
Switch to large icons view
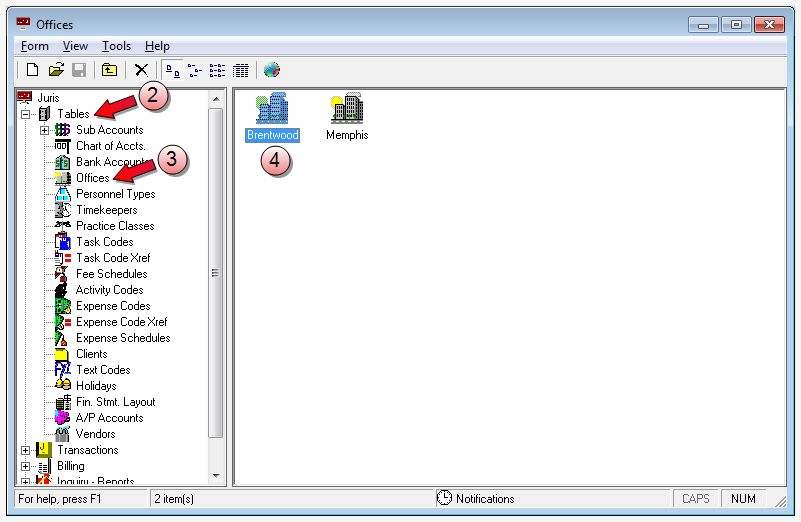(172, 70)
